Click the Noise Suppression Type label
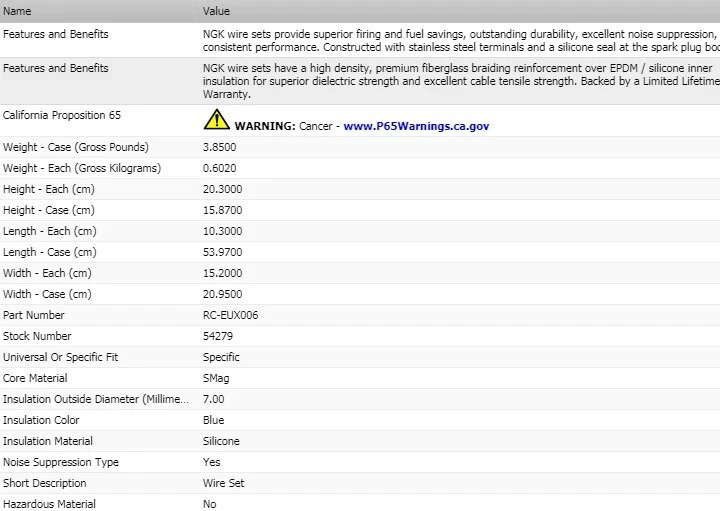This screenshot has height=511, width=720. click(61, 463)
